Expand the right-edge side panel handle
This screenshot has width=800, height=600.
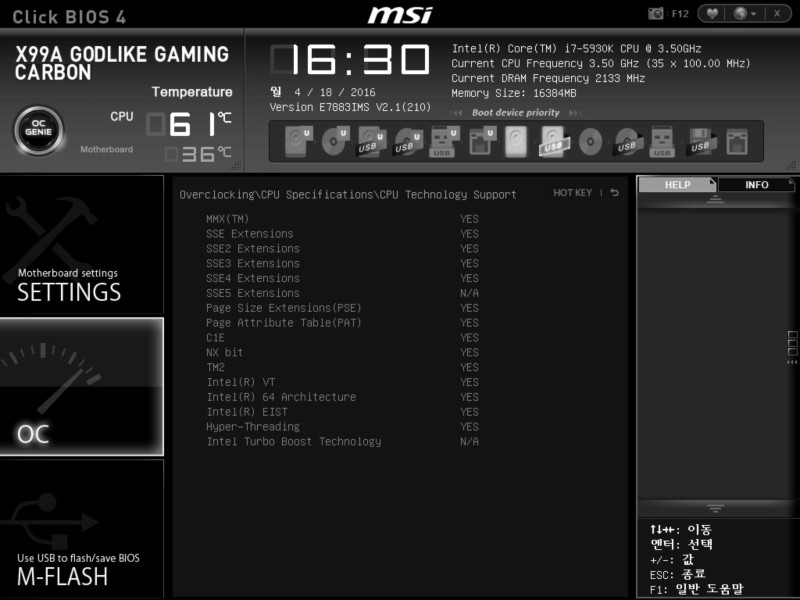point(792,347)
